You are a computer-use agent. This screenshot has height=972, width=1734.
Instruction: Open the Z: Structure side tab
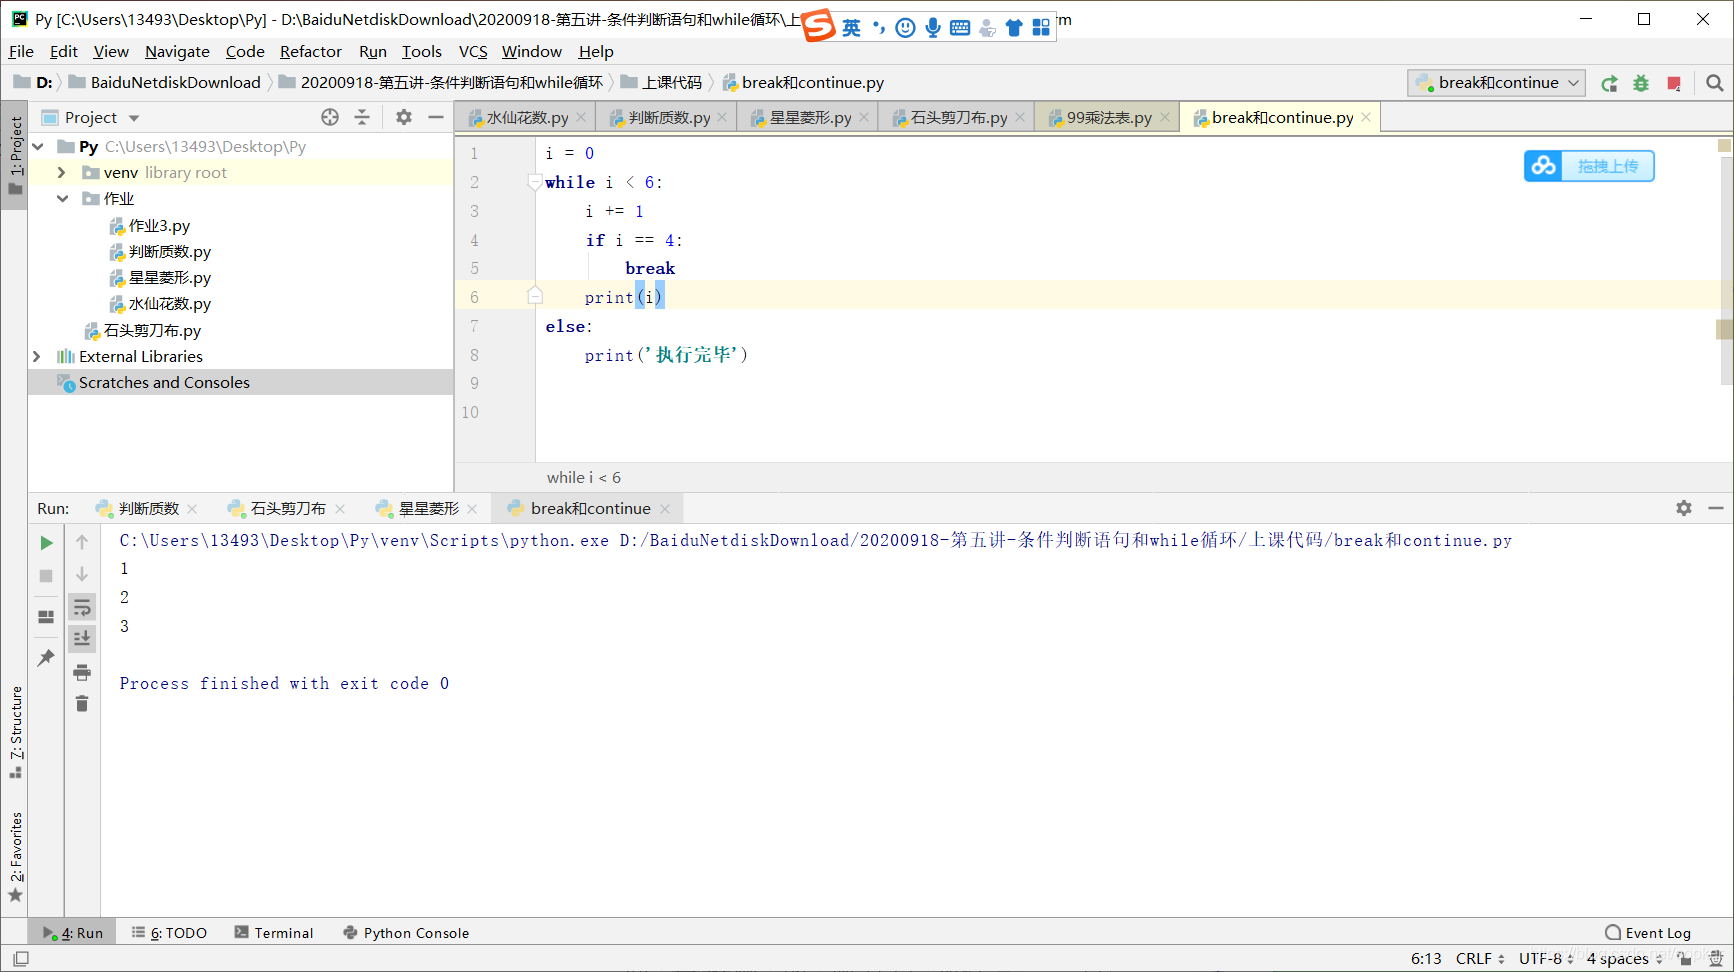click(15, 732)
